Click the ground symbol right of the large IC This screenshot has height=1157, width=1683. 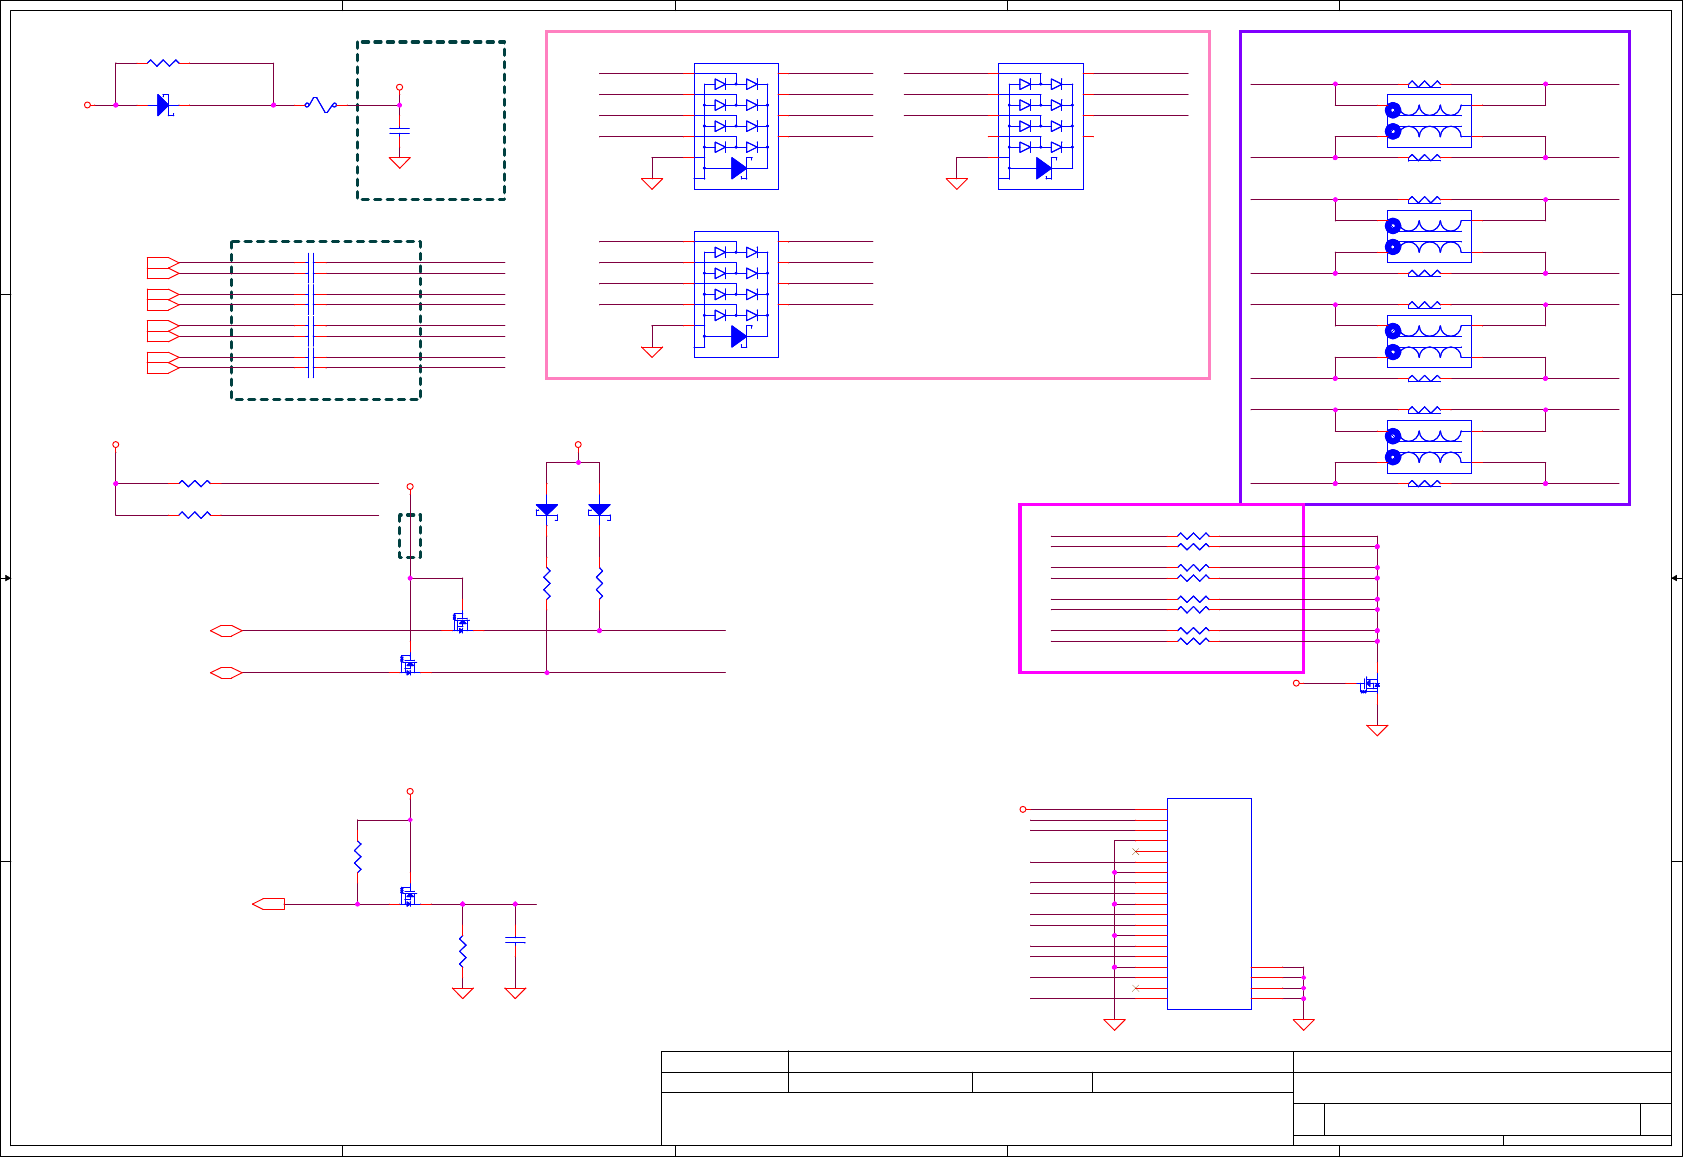[x=1303, y=1024]
